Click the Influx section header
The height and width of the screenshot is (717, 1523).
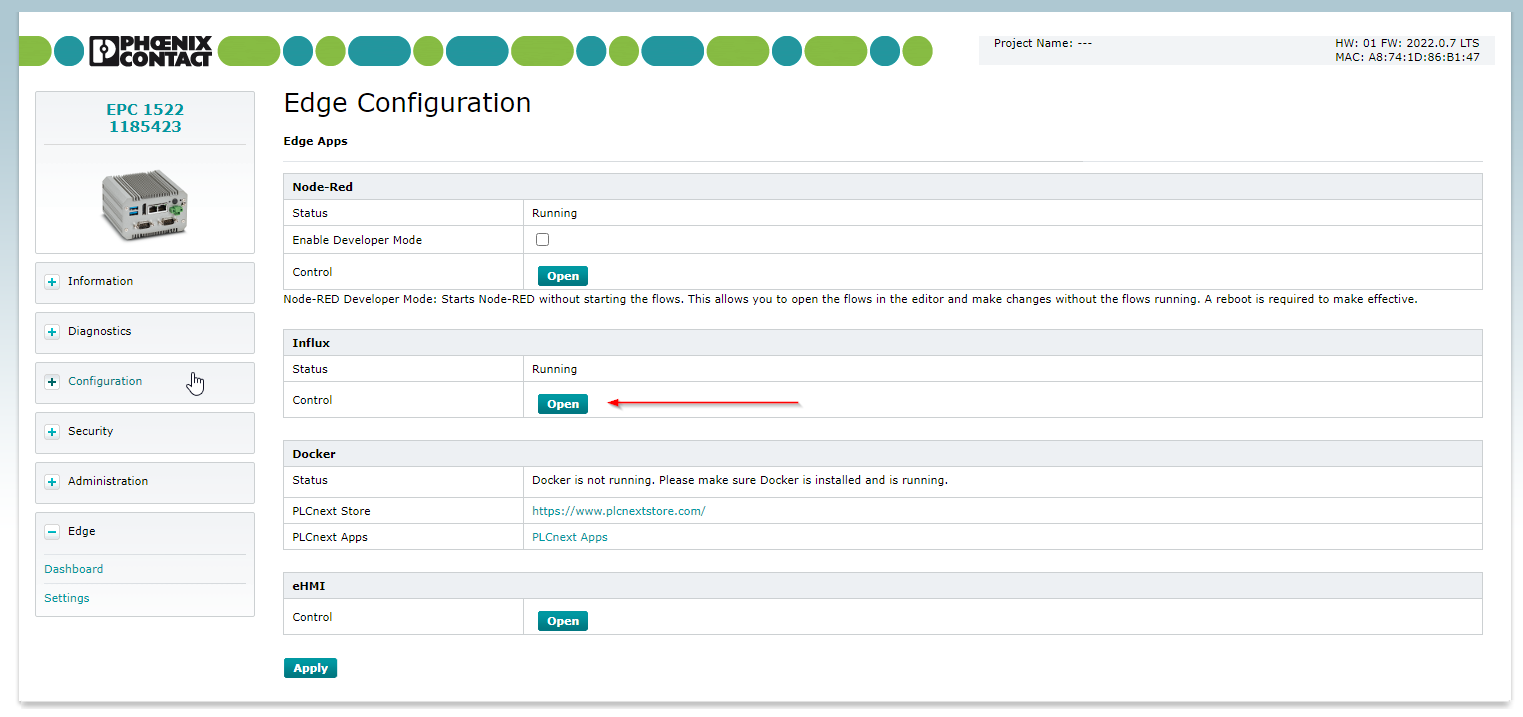pos(883,343)
